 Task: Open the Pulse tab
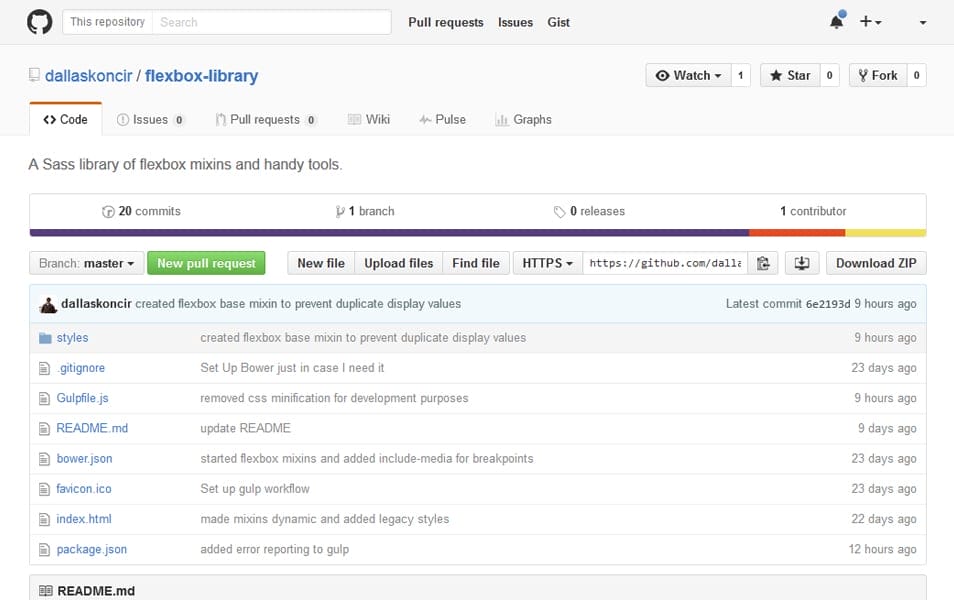click(442, 120)
